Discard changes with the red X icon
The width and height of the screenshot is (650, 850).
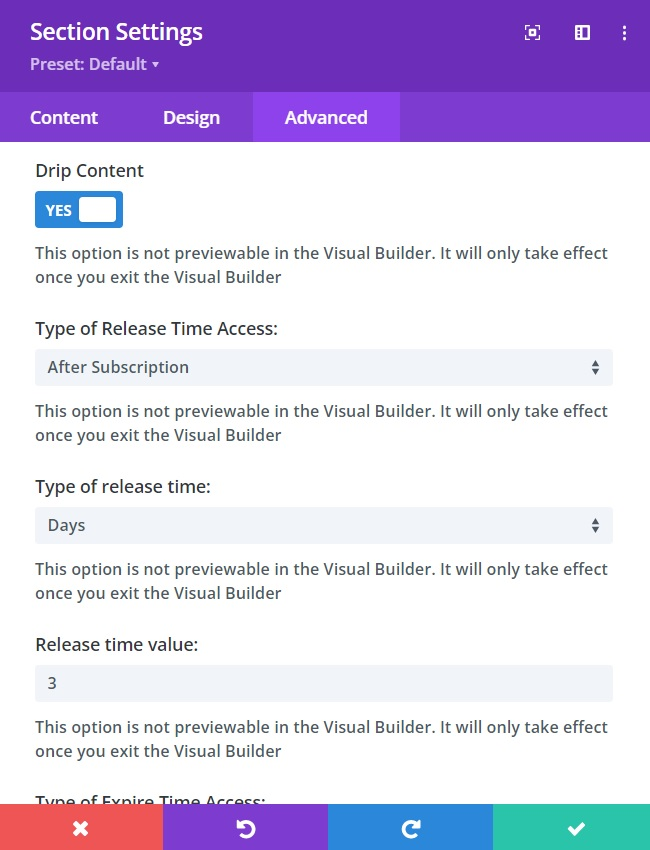pyautogui.click(x=81, y=827)
